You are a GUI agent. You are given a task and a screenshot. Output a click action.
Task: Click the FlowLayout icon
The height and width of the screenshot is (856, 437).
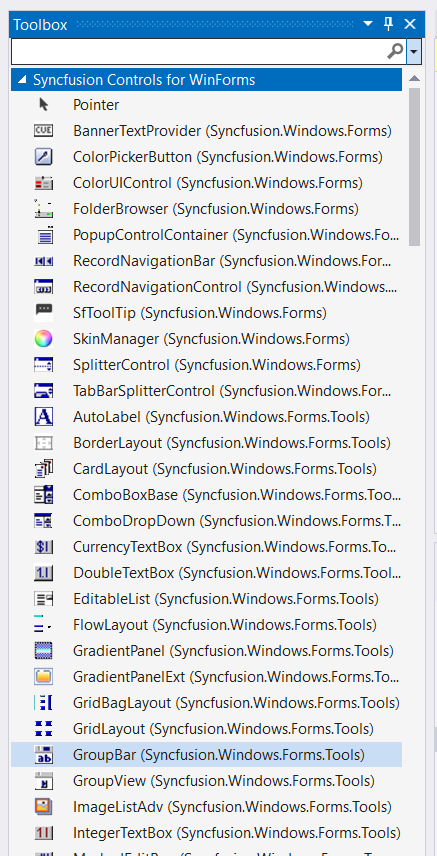point(42,625)
